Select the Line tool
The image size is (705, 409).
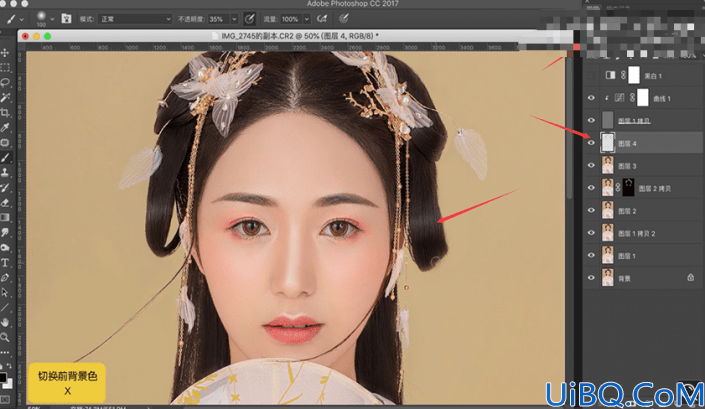pos(5,307)
